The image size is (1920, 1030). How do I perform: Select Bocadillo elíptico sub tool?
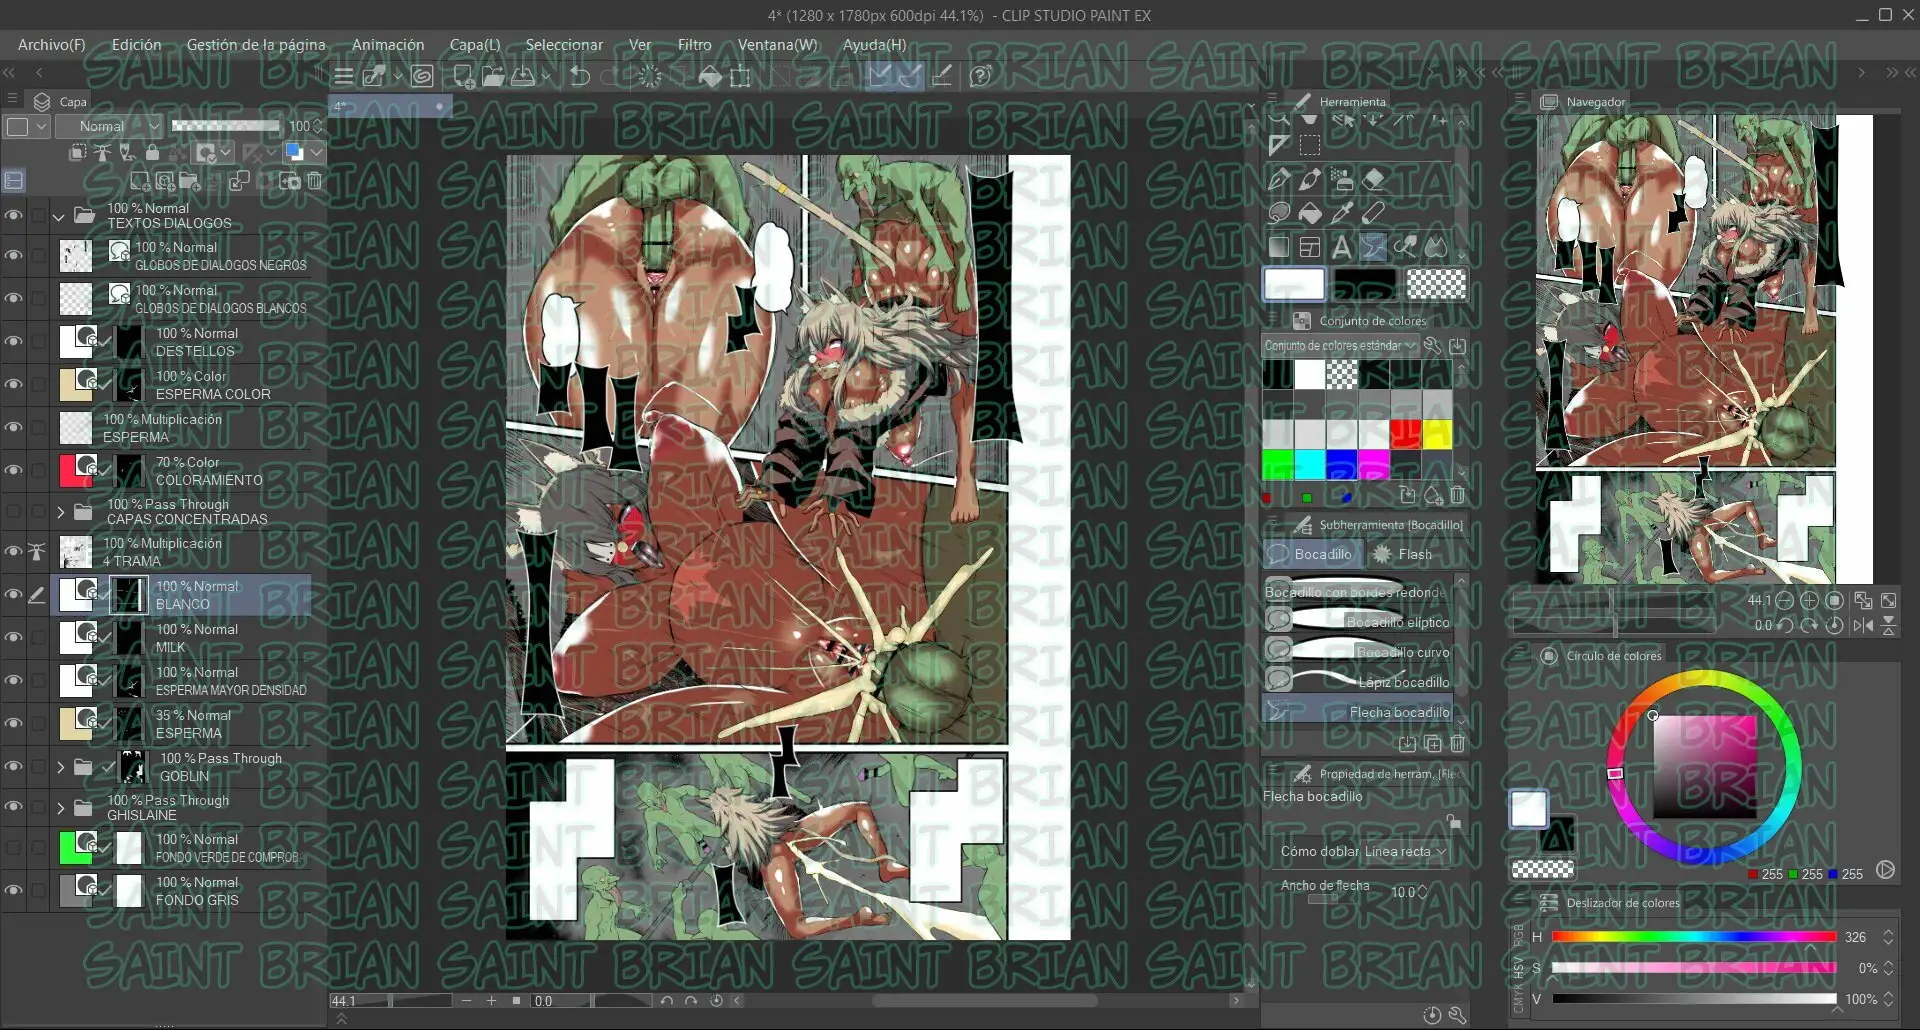[x=1358, y=622]
